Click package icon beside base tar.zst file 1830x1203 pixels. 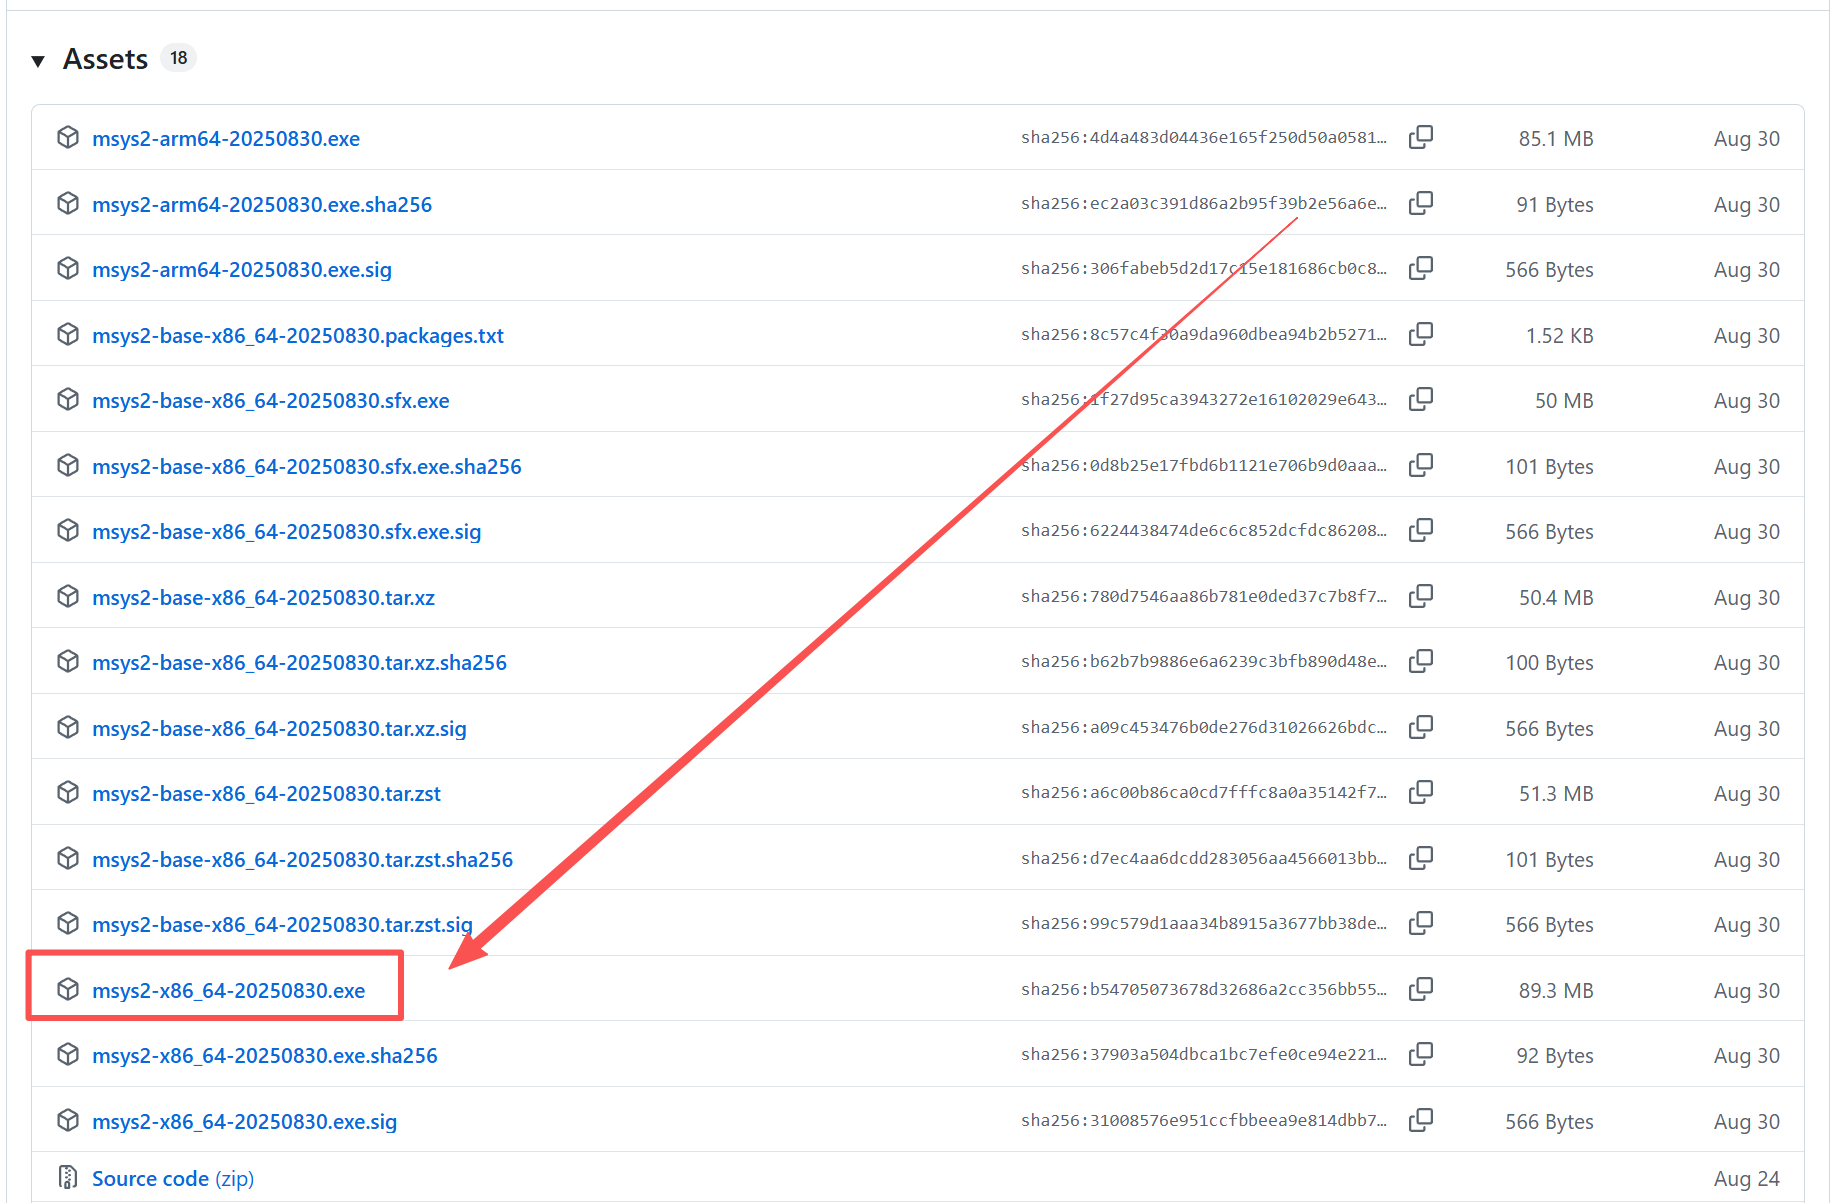coord(68,792)
